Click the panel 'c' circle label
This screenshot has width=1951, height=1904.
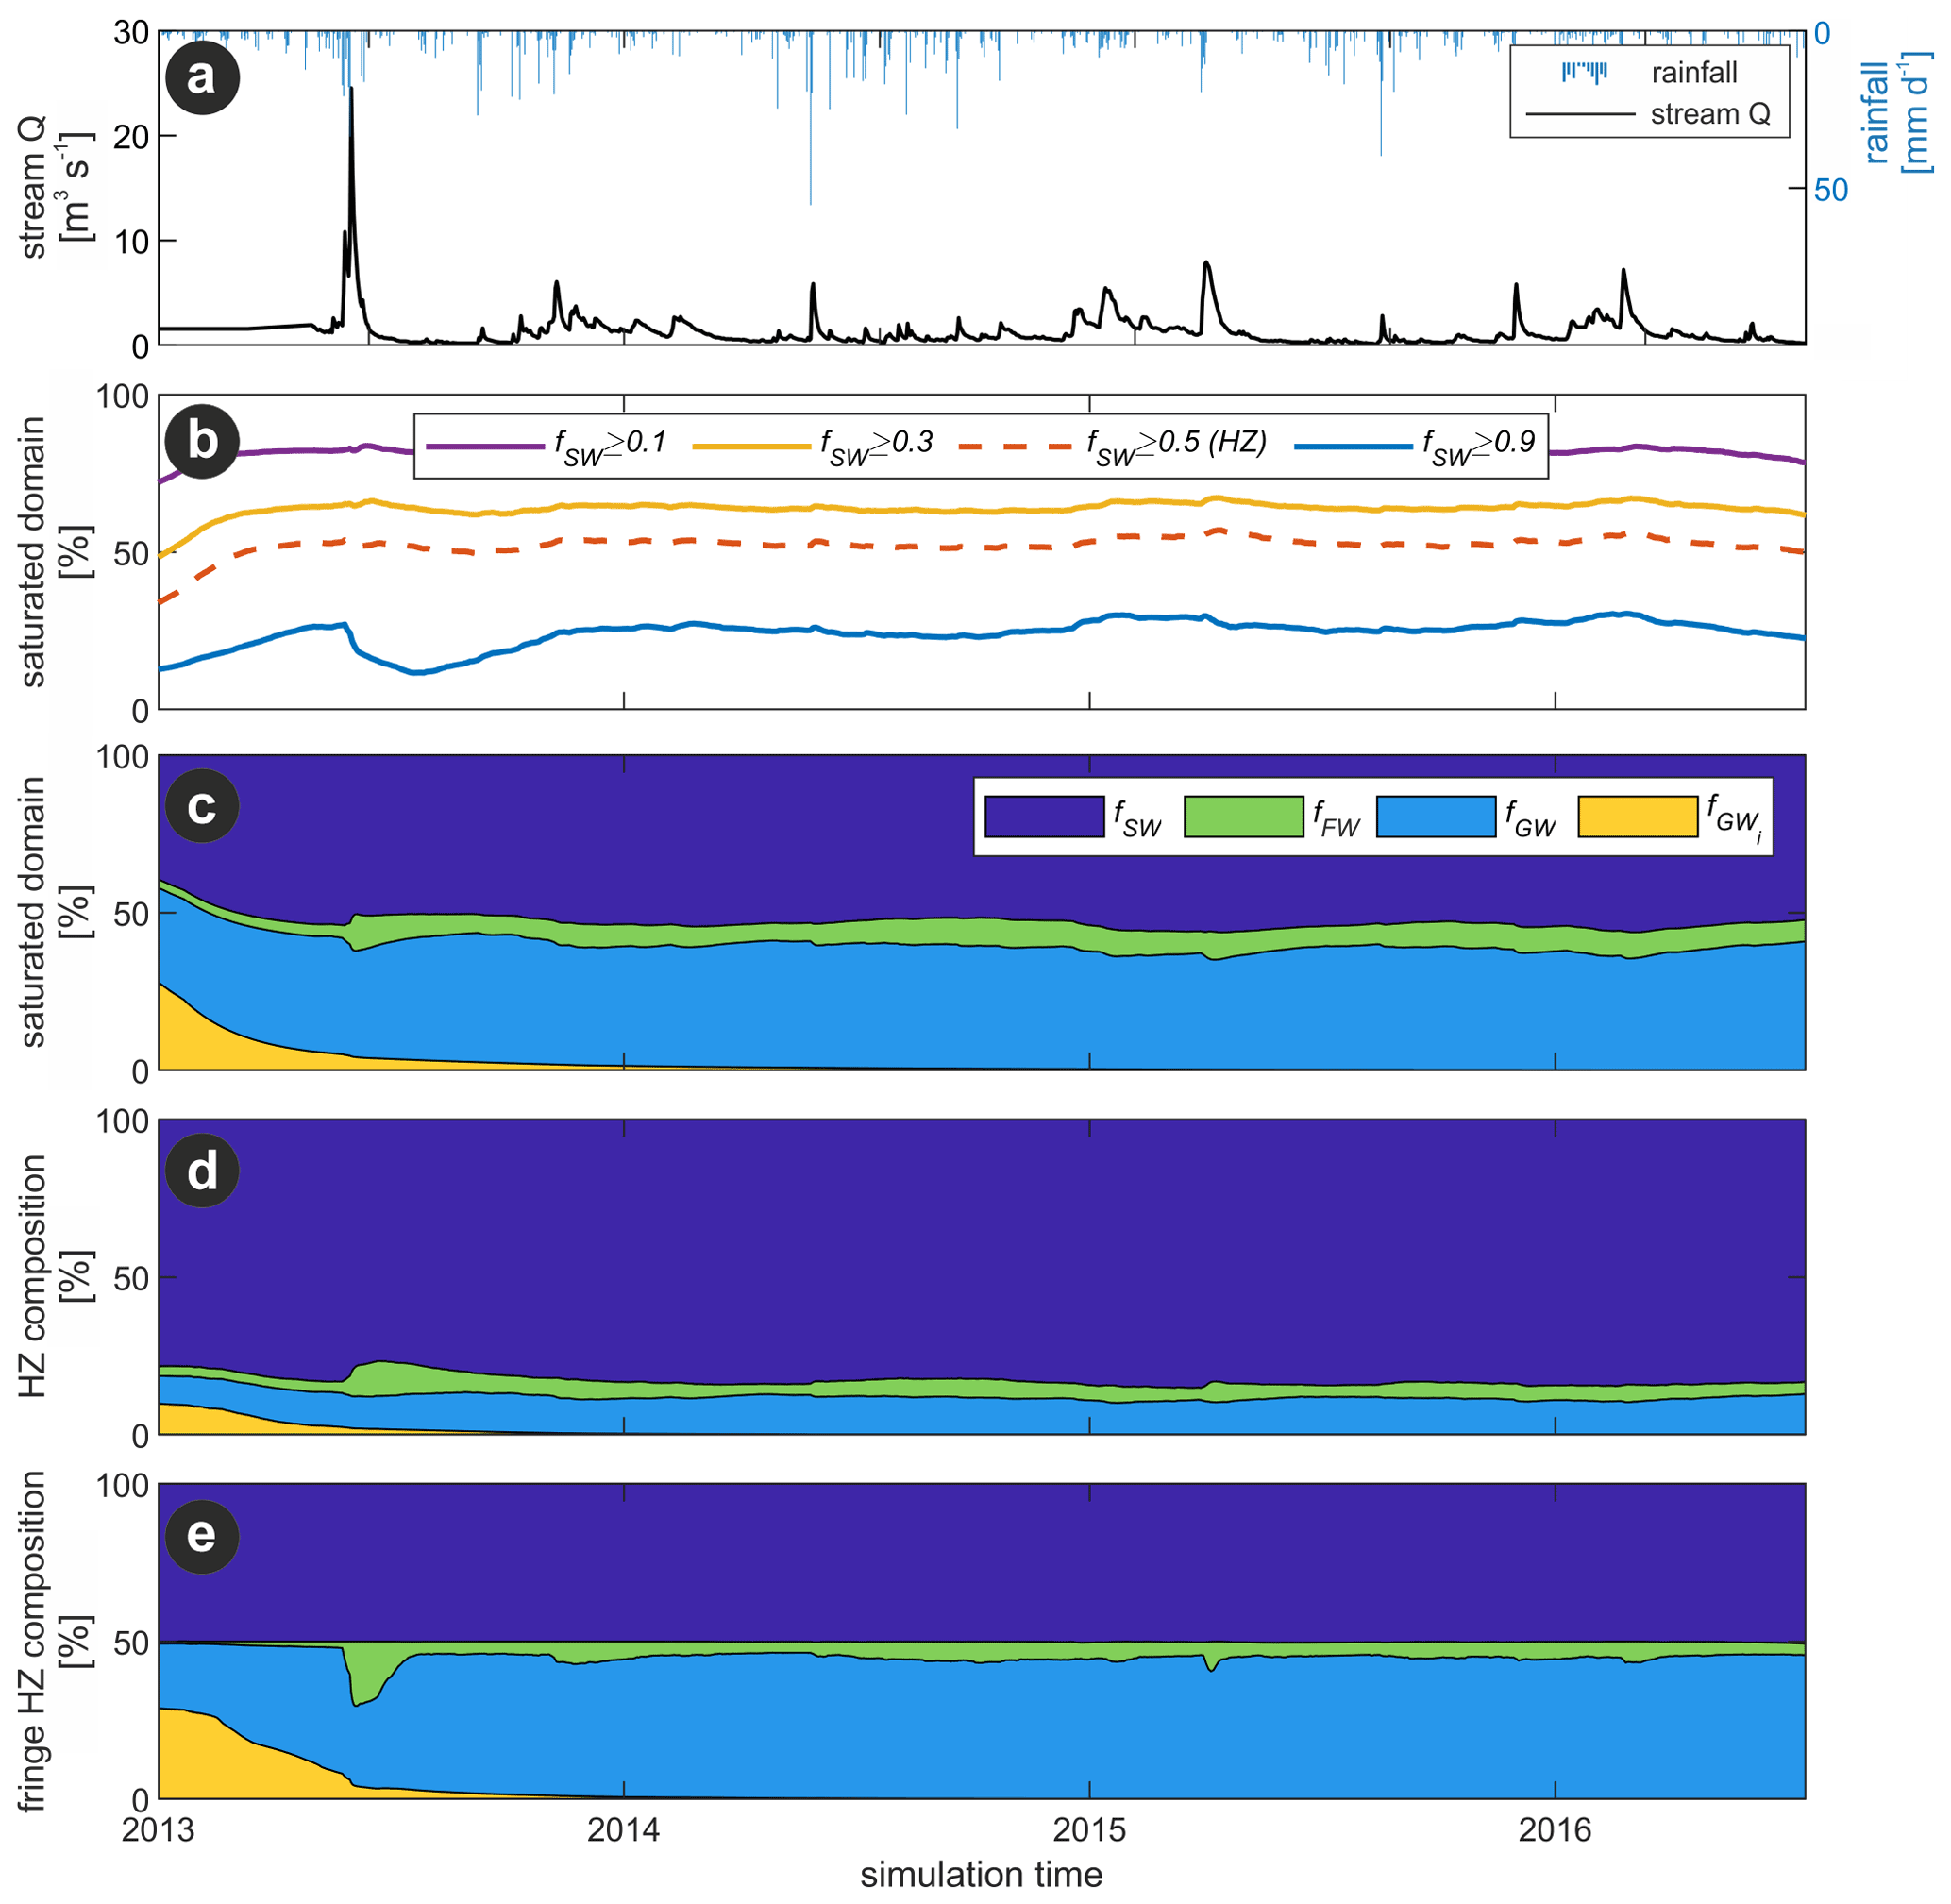[202, 806]
